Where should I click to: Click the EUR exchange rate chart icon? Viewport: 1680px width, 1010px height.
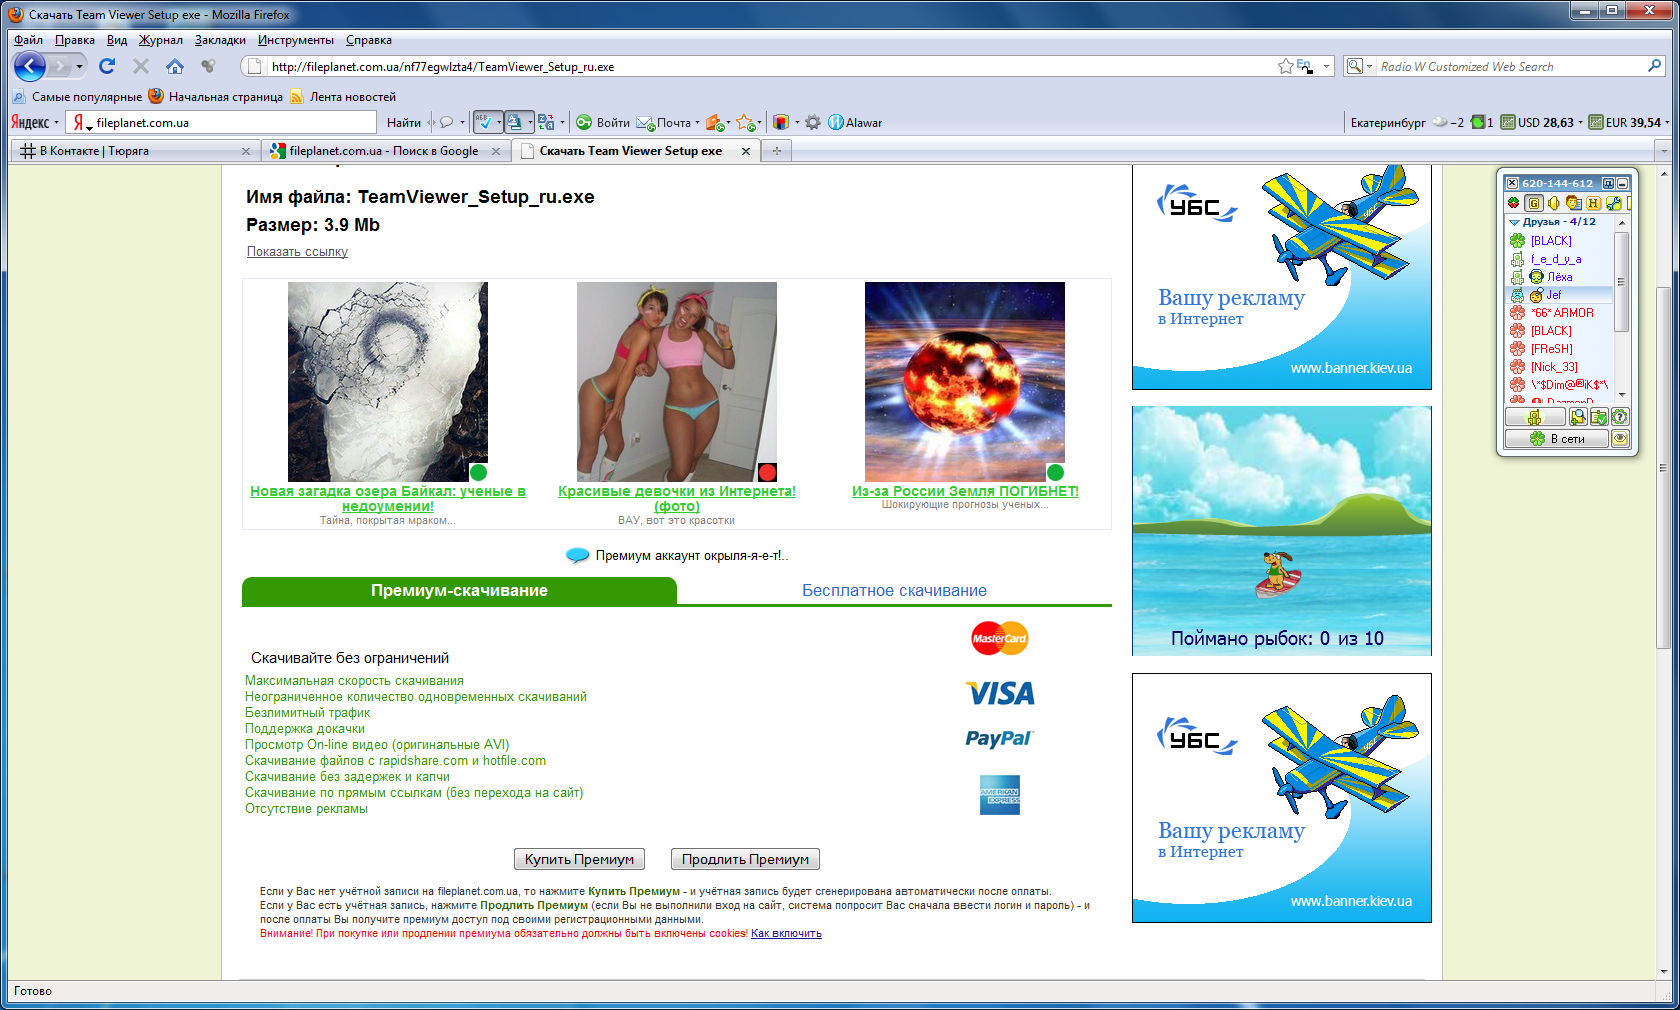coord(1596,122)
